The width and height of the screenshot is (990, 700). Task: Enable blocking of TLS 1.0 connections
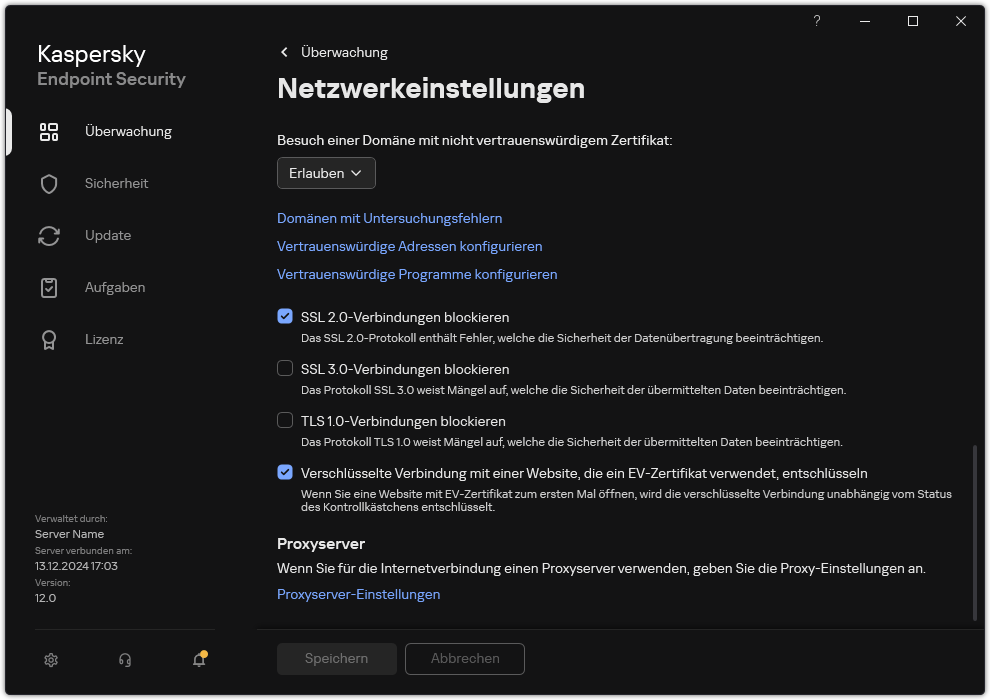tap(284, 421)
